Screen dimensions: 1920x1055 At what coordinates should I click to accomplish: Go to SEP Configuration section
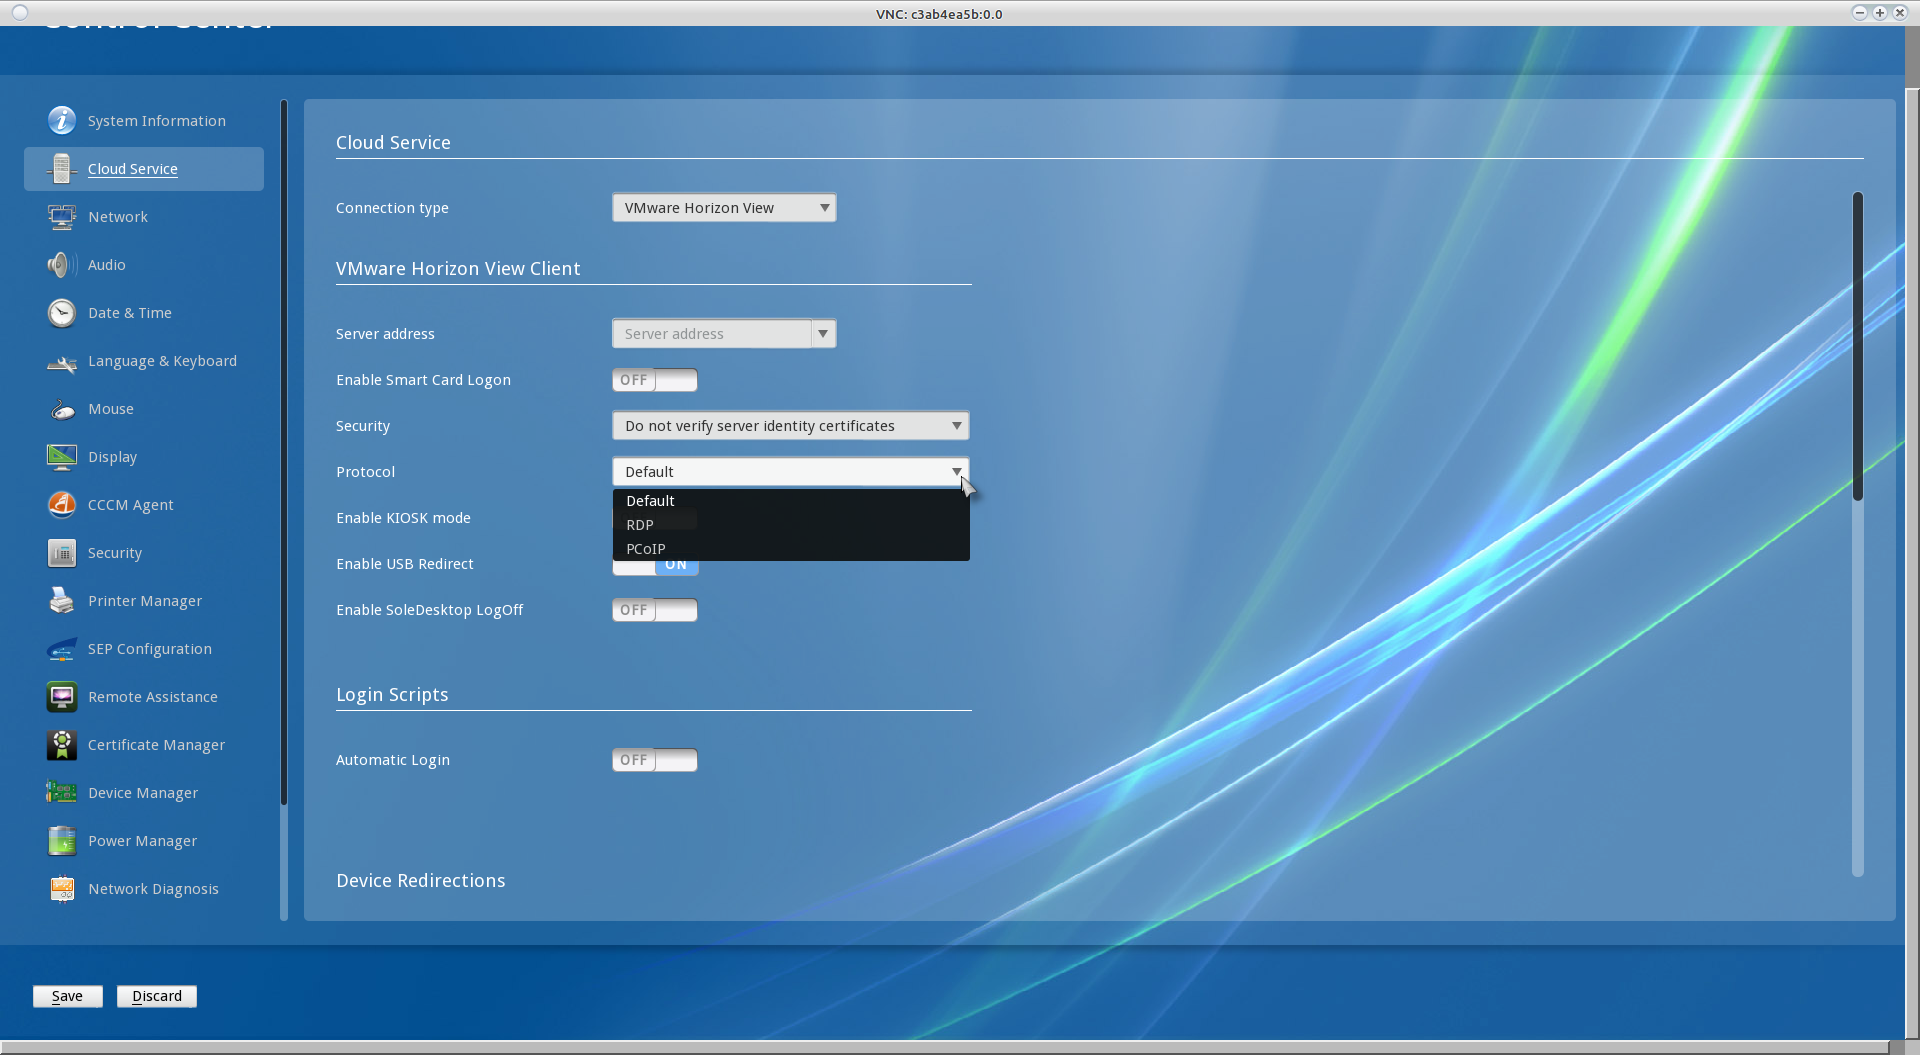coord(150,649)
